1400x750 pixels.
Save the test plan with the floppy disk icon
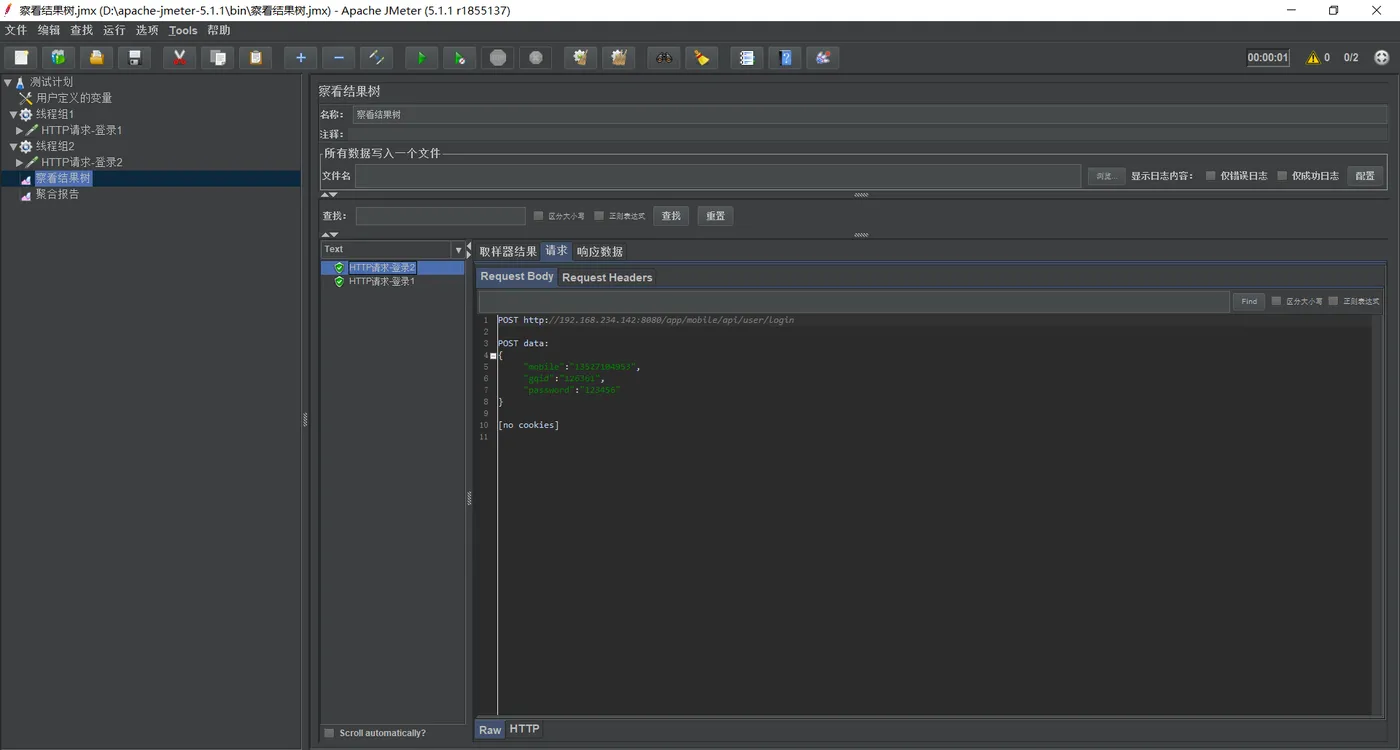pos(134,57)
